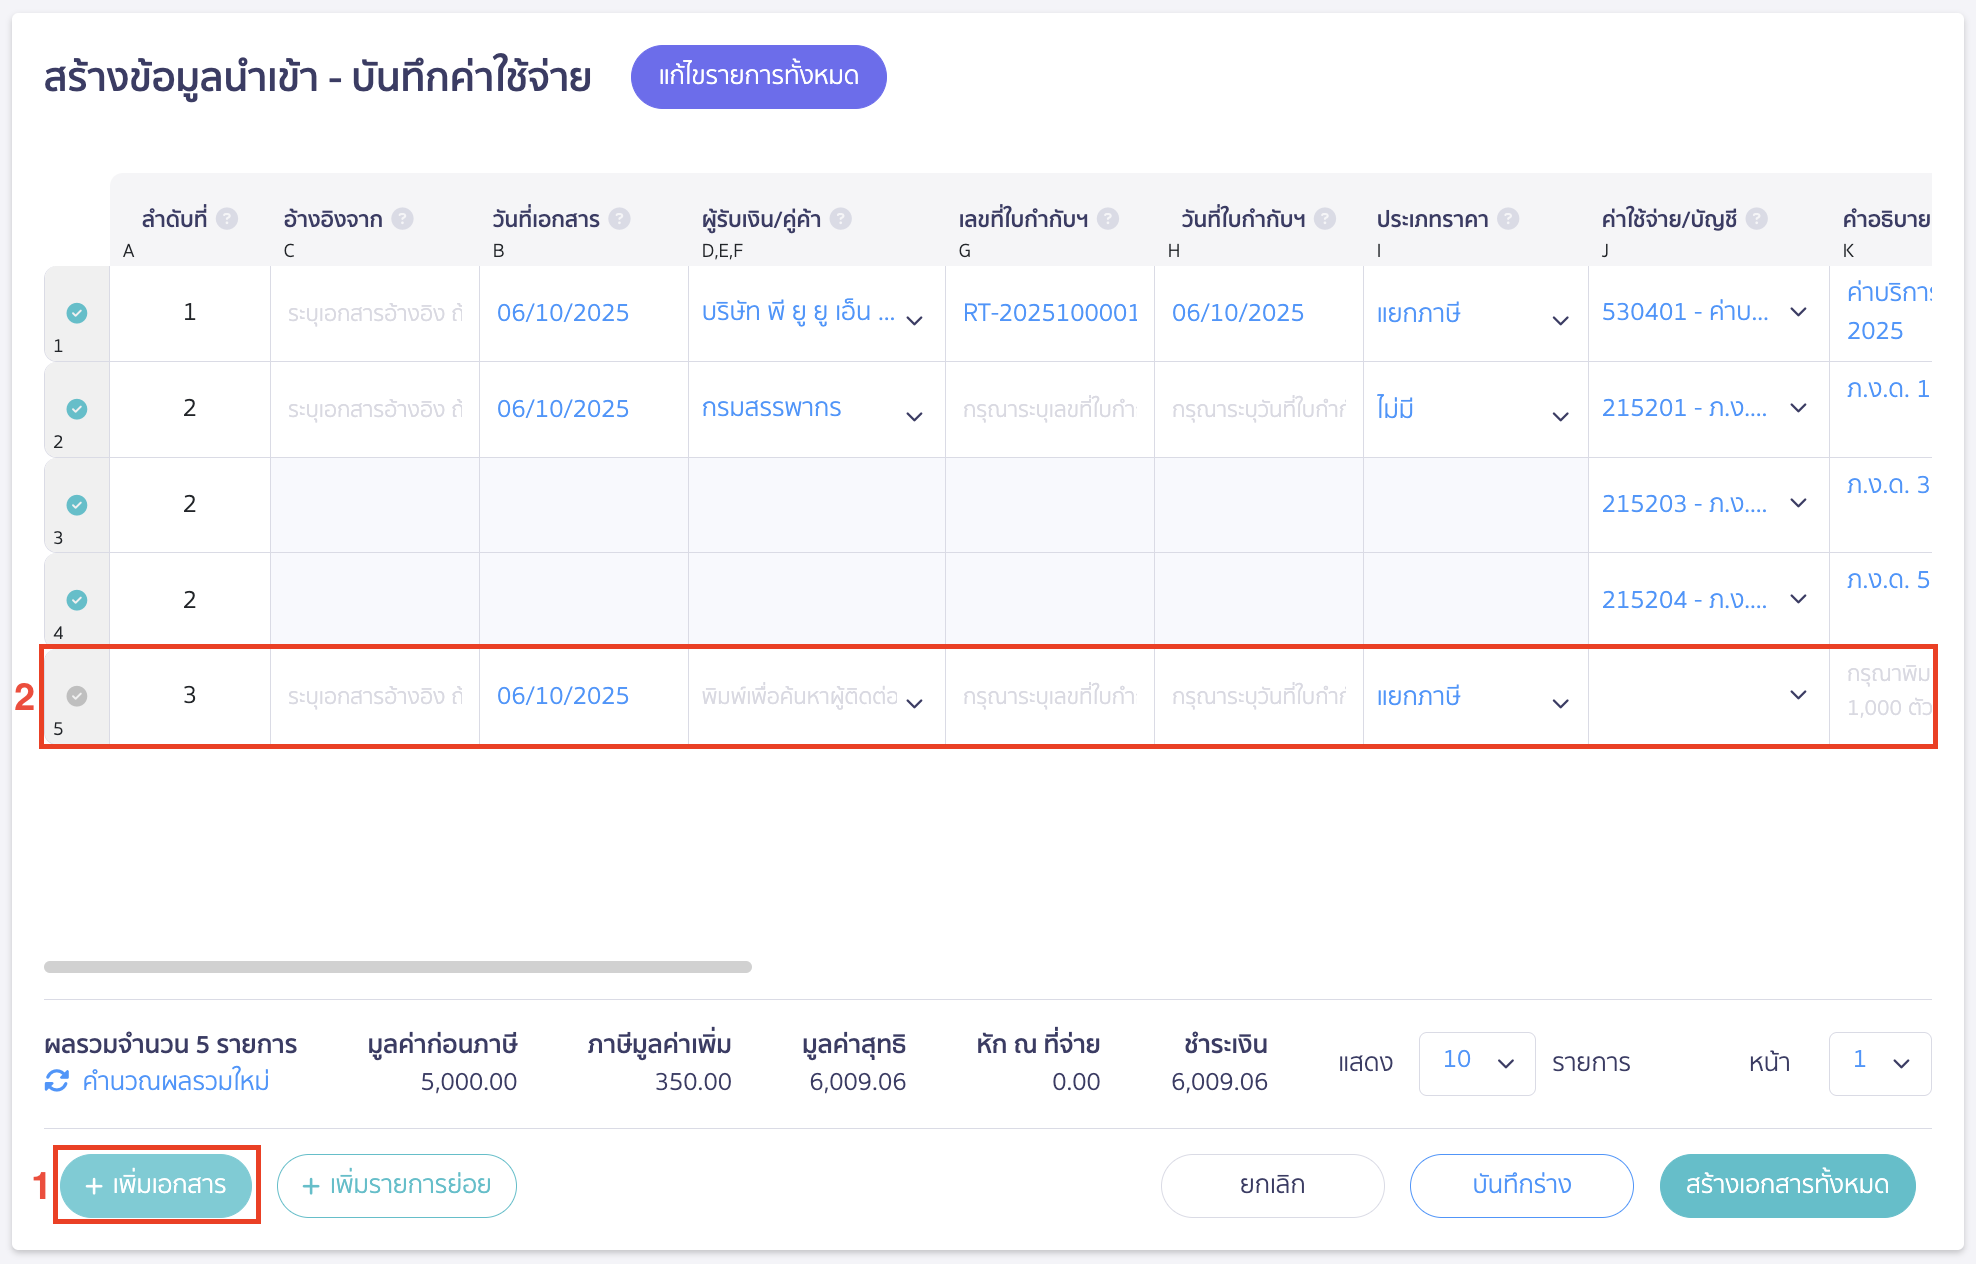Viewport: 1976px width, 1264px height.
Task: Click the help icon beside อ้างอิงจาก column header
Action: (x=402, y=218)
